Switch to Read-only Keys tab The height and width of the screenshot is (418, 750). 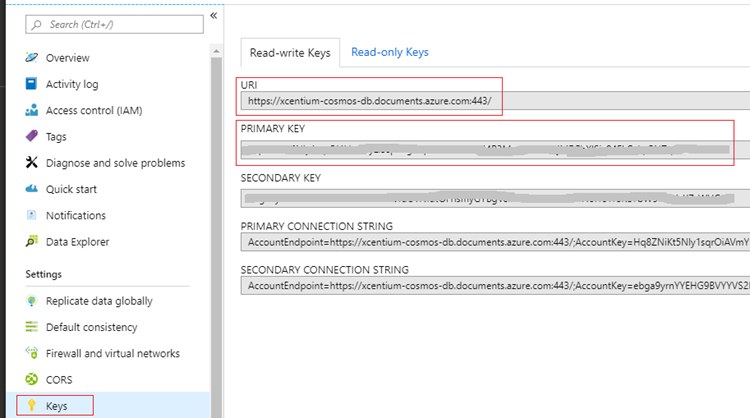[390, 52]
